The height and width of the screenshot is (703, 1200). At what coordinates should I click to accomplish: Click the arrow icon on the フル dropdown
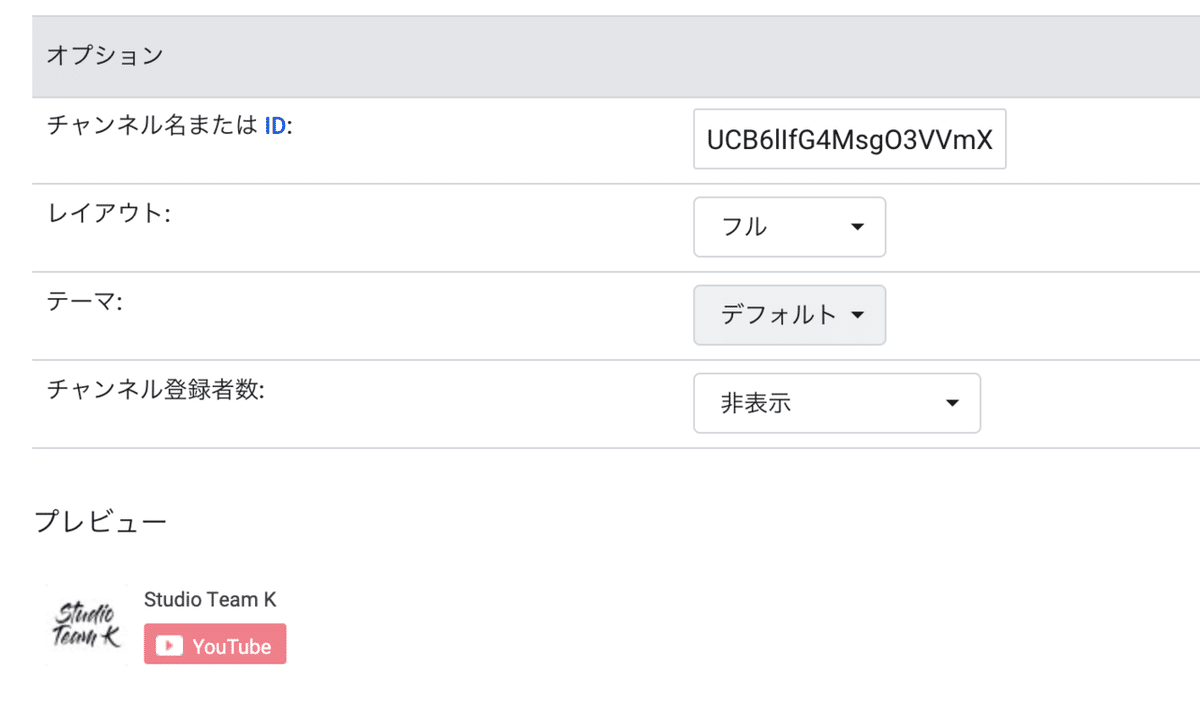(856, 227)
